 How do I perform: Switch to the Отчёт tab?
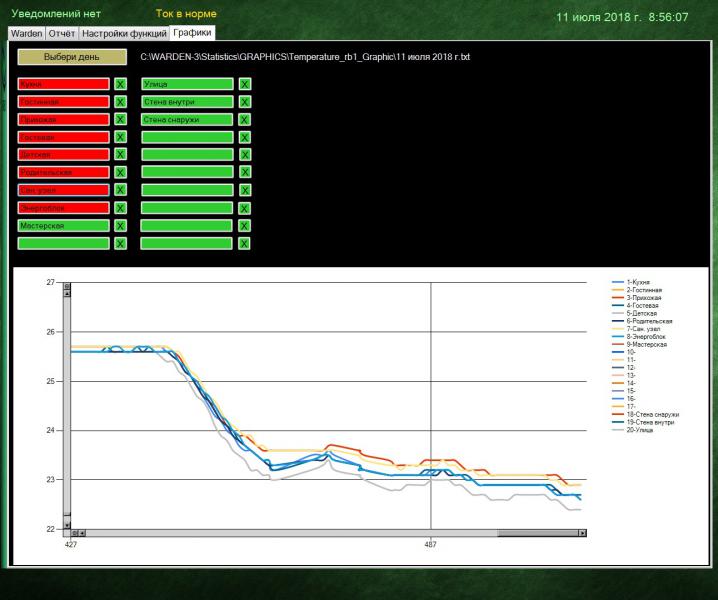pyautogui.click(x=62, y=33)
